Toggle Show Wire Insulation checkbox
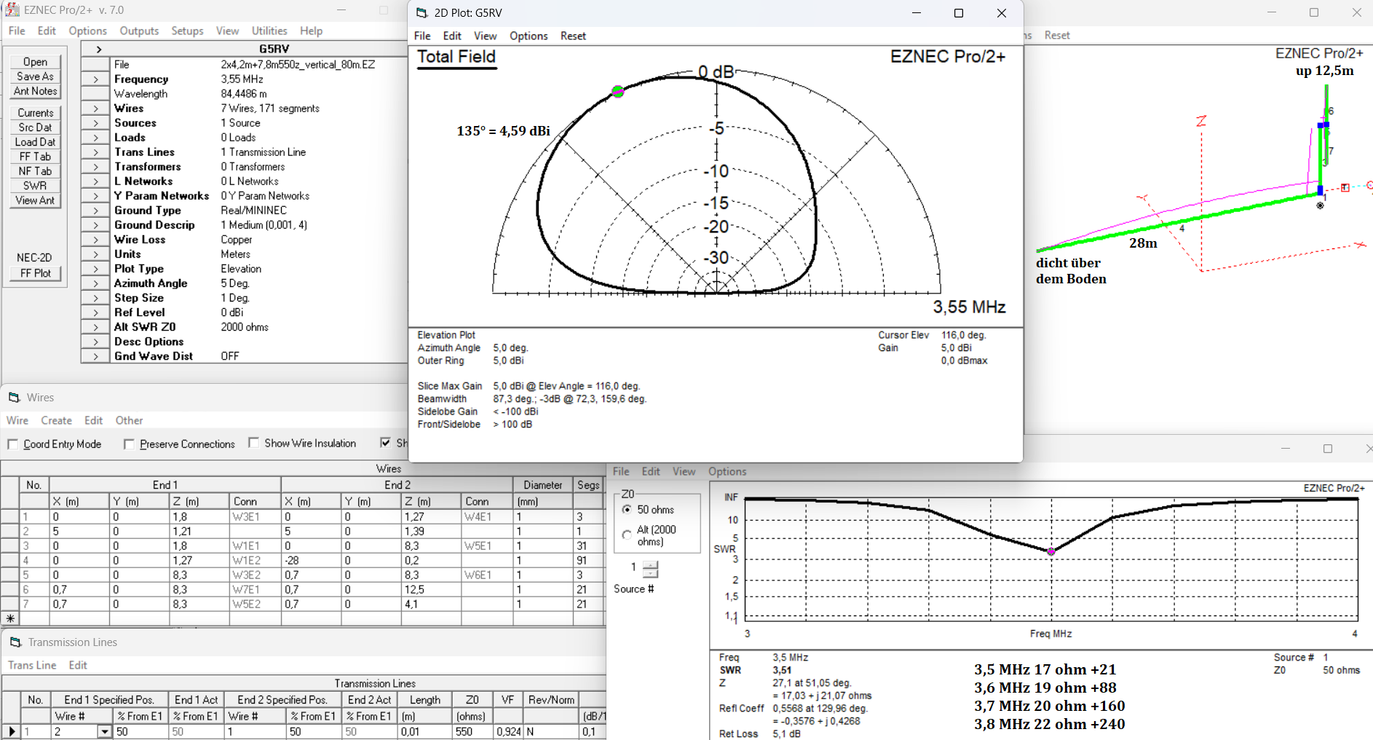The image size is (1373, 740). tap(254, 443)
